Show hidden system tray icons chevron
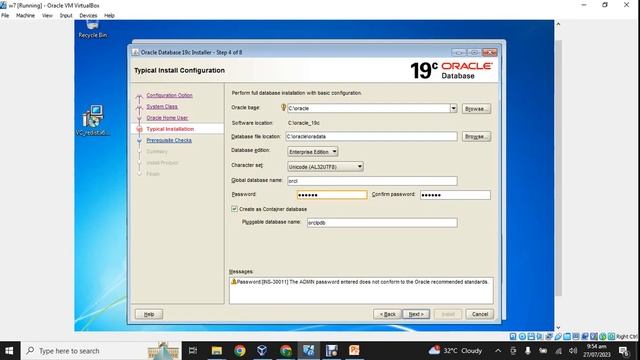This screenshot has height=360, width=640. (x=498, y=351)
